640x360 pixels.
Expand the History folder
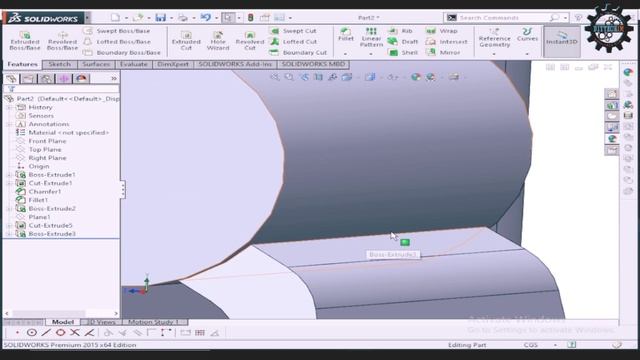tap(9, 107)
